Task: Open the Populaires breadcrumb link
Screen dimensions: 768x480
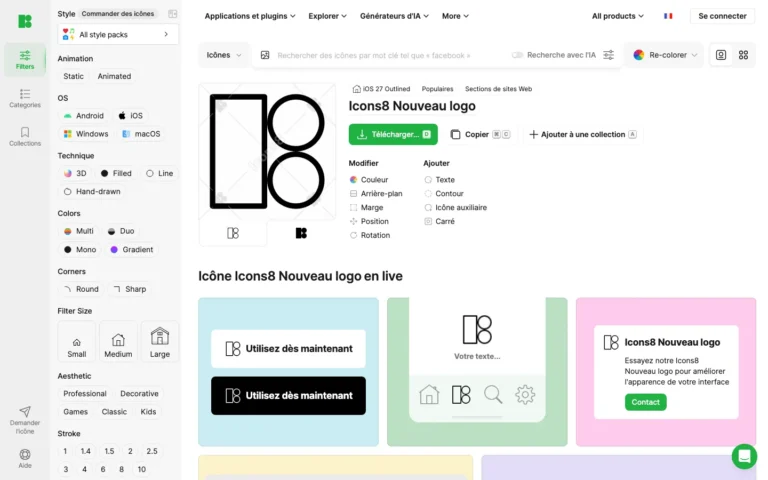Action: [437, 89]
